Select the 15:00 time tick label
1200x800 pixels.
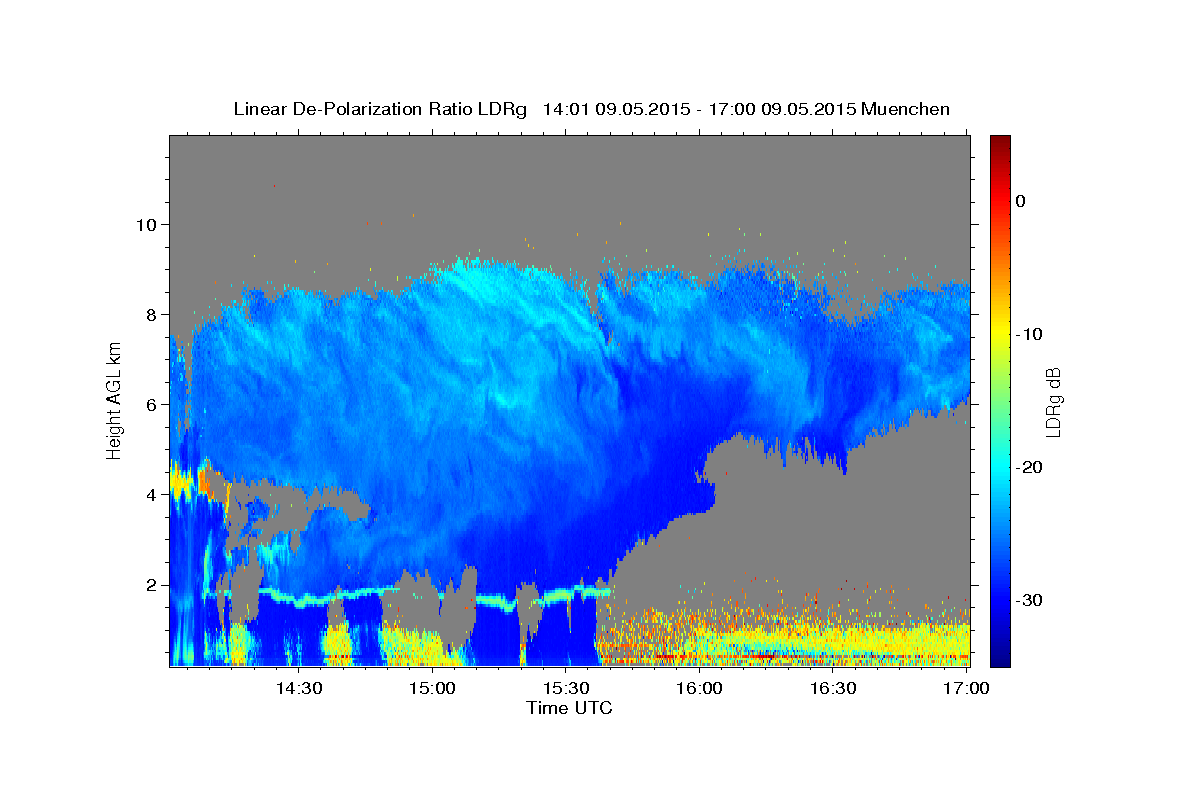[x=432, y=688]
